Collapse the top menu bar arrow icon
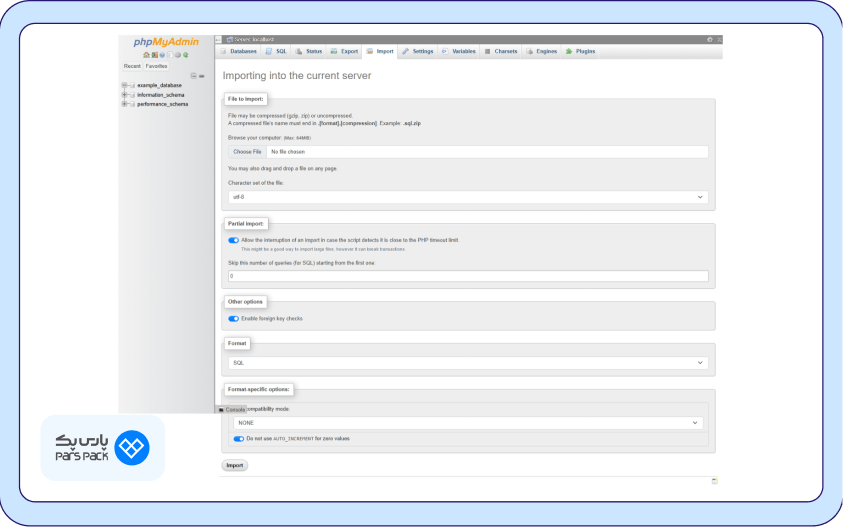This screenshot has width=843, height=527. pyautogui.click(x=719, y=40)
